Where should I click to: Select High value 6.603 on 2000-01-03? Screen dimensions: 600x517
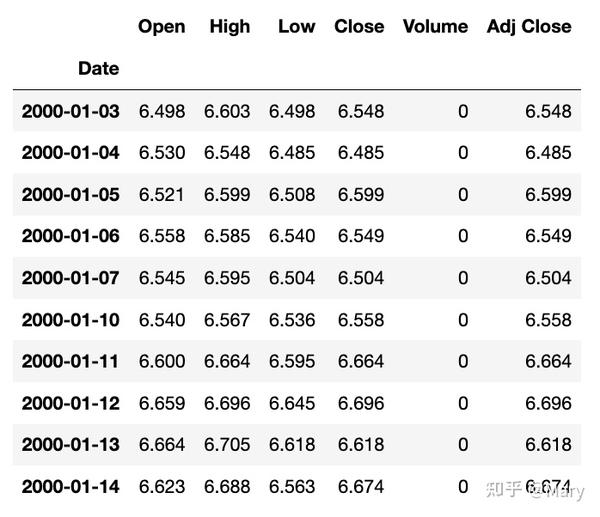pos(227,111)
